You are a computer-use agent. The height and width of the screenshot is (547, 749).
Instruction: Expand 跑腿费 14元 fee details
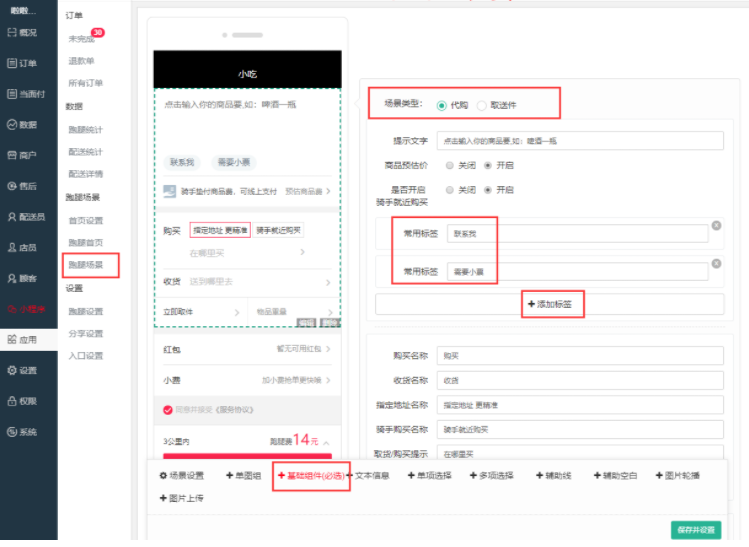(326, 443)
